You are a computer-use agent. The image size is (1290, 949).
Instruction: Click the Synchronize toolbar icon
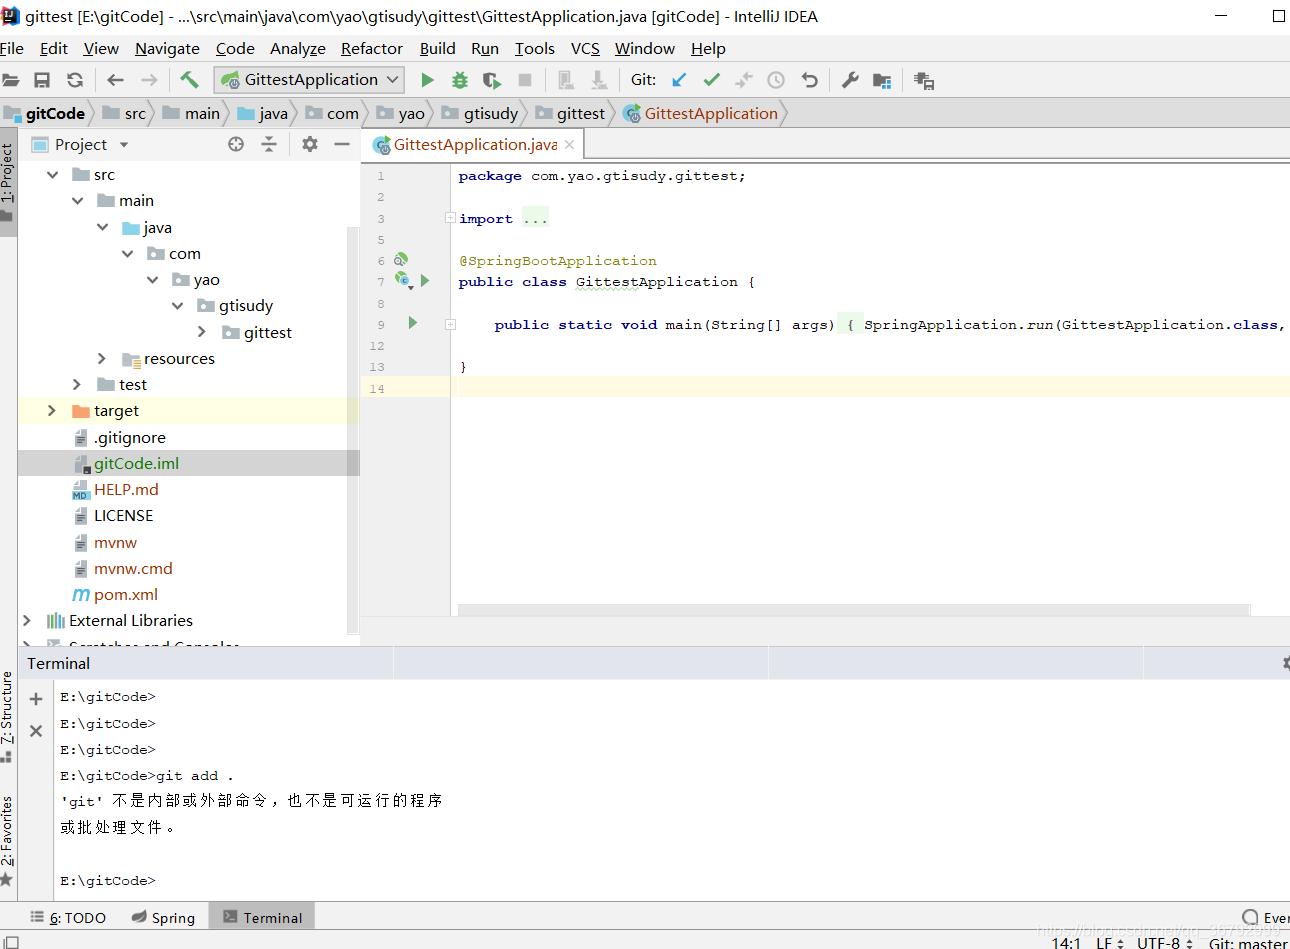pos(75,80)
